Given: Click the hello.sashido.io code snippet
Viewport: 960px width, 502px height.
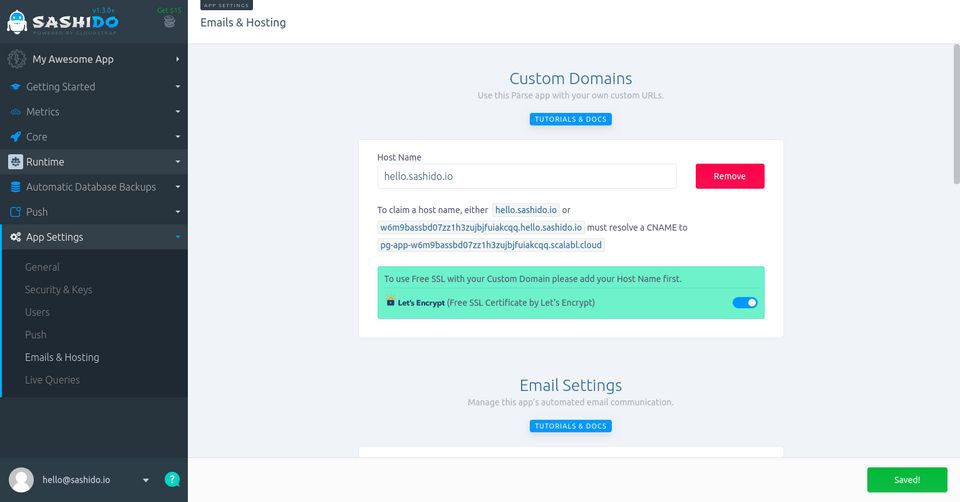Looking at the screenshot, I should tap(526, 210).
